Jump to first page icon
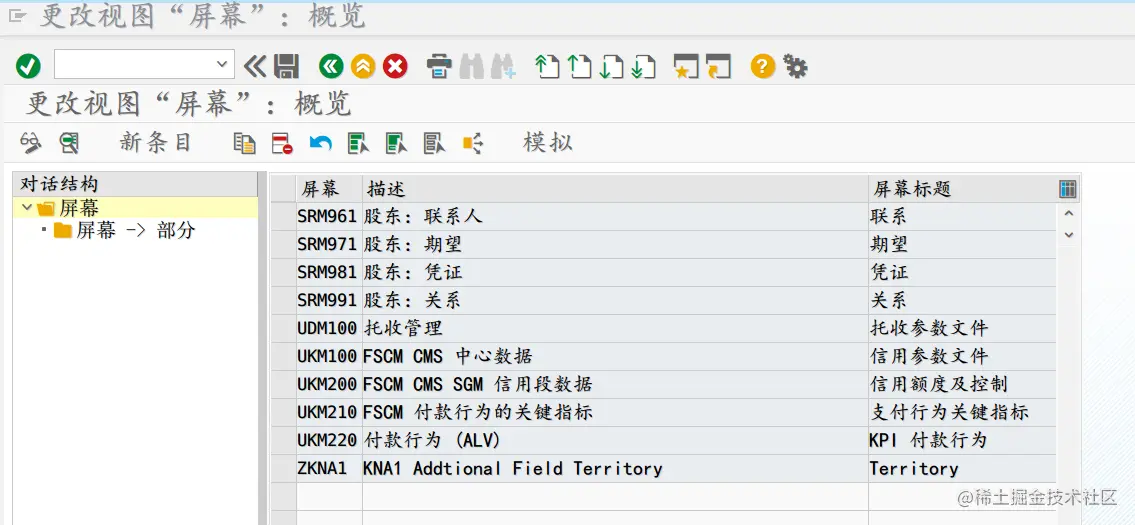Viewport: 1135px width, 525px height. click(547, 67)
